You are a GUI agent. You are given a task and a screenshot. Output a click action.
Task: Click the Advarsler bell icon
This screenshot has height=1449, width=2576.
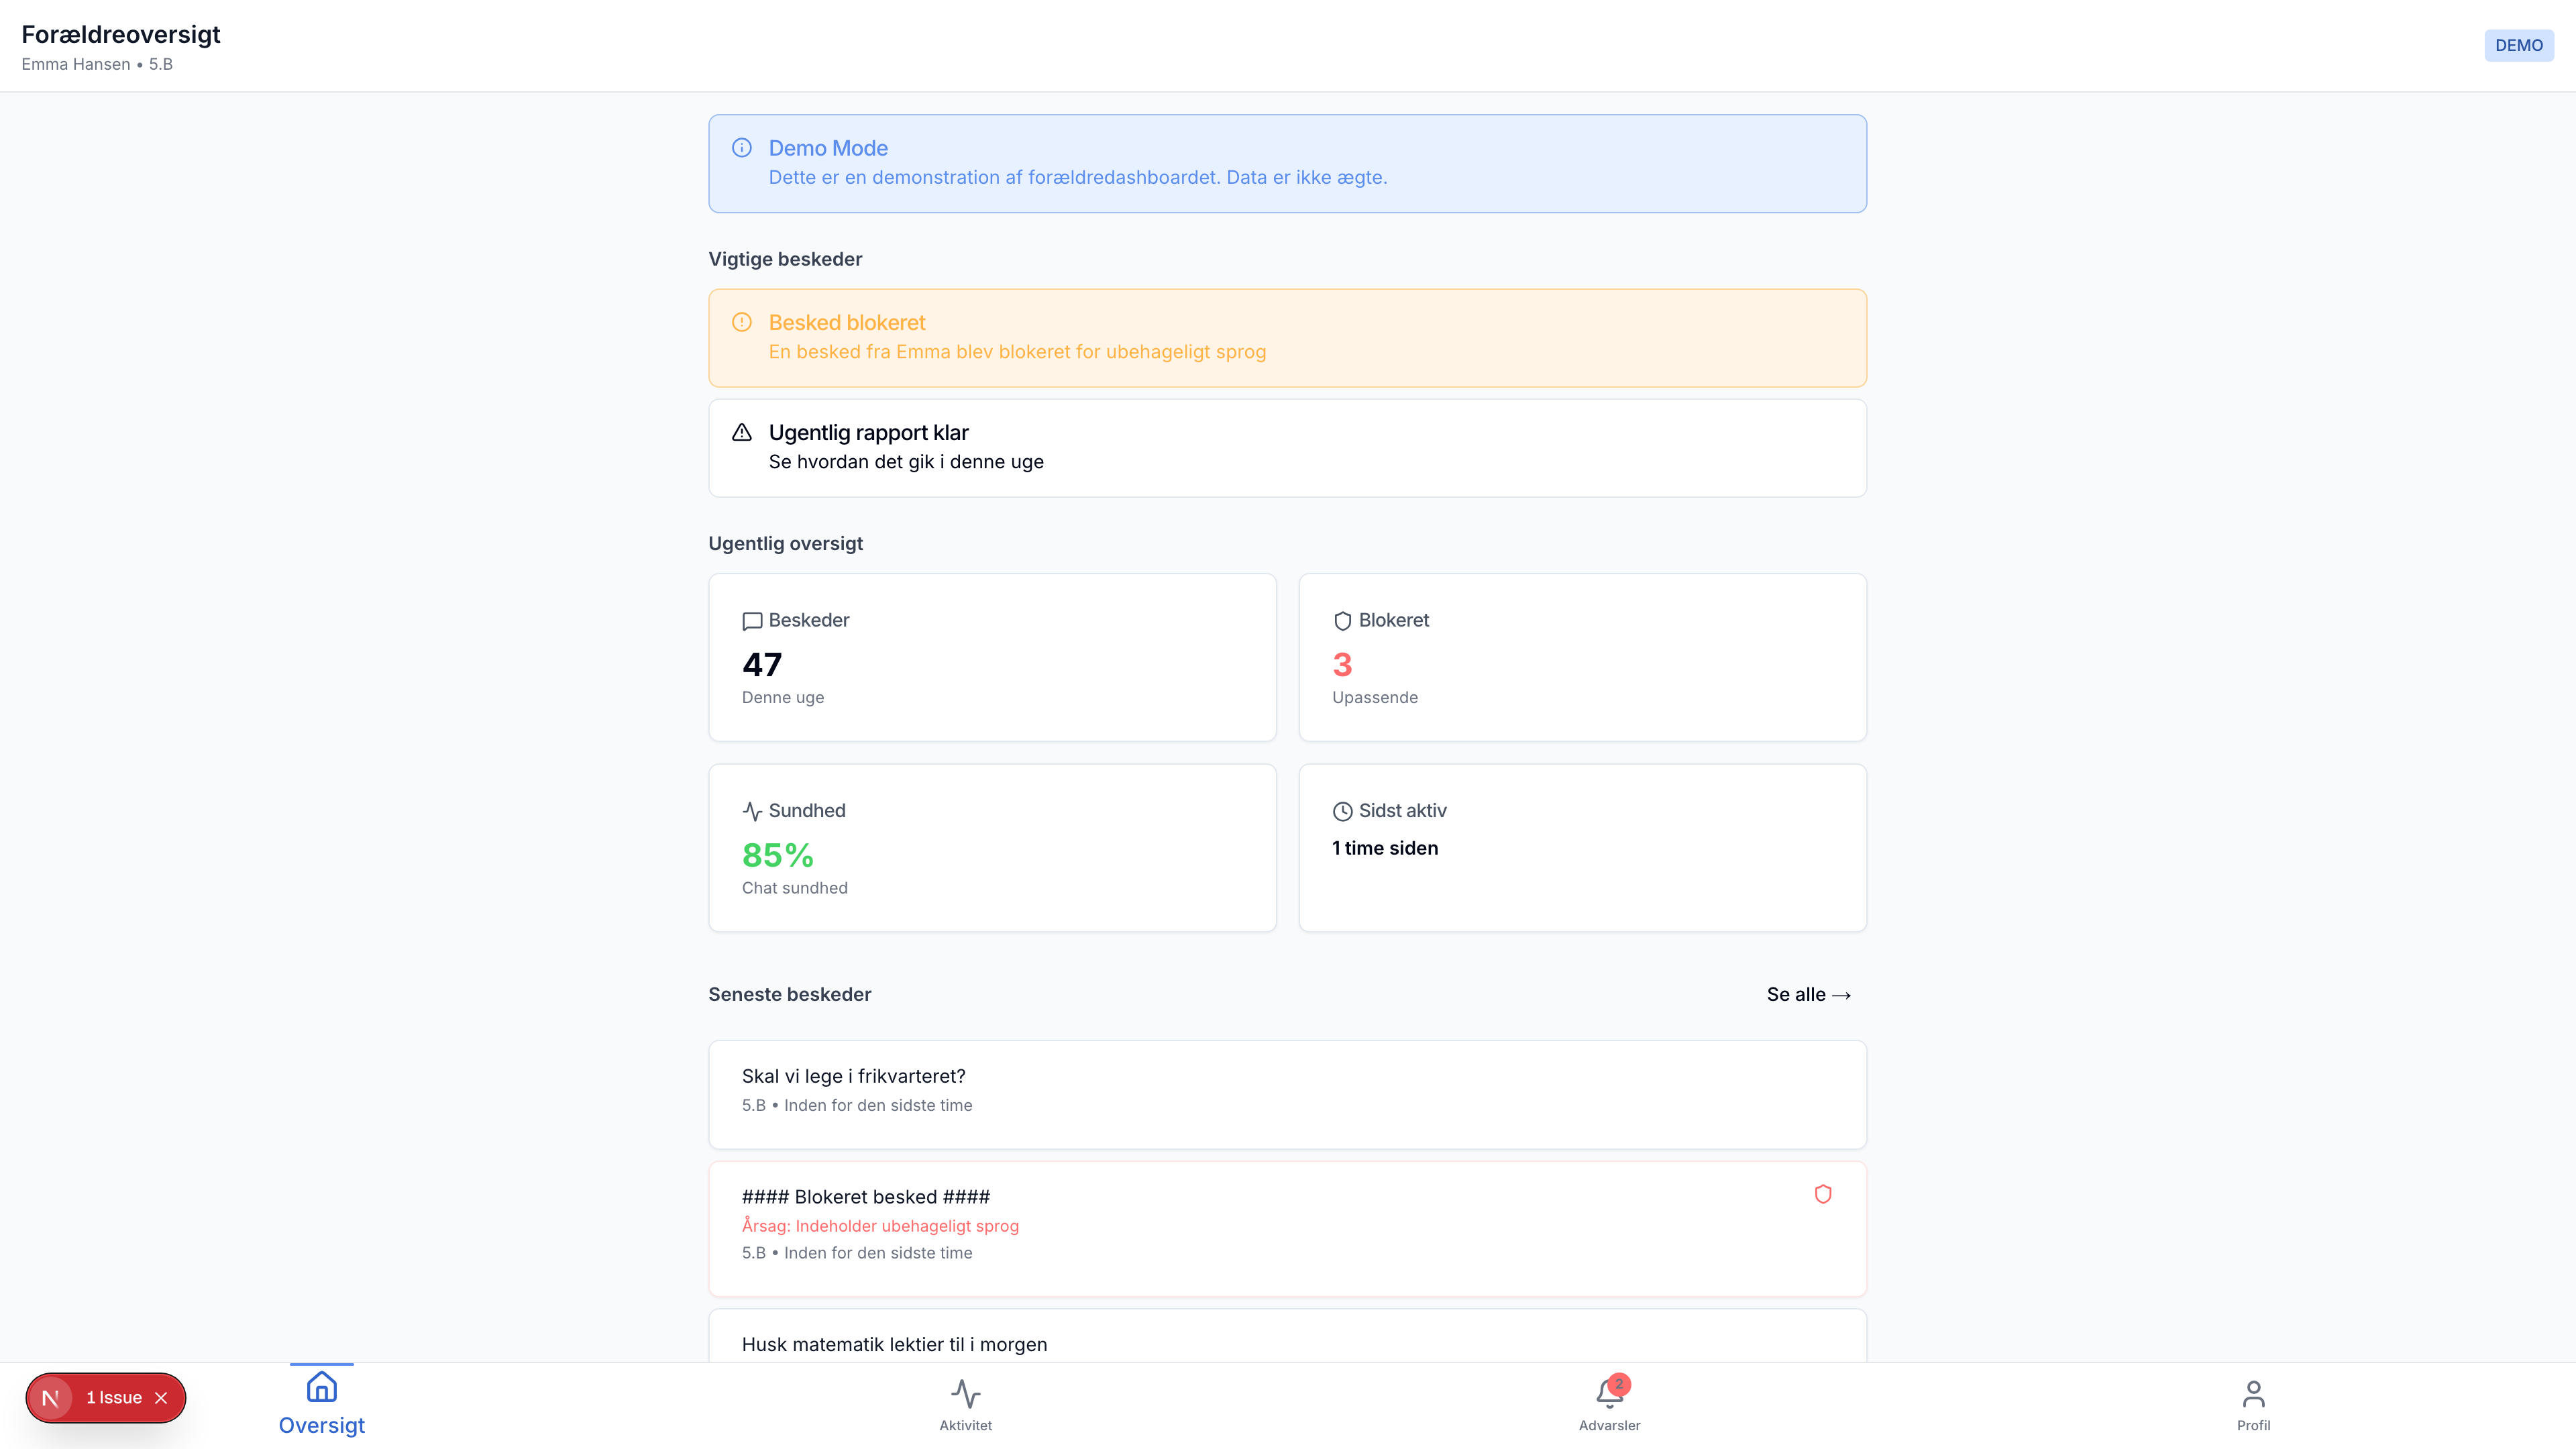(1609, 1393)
